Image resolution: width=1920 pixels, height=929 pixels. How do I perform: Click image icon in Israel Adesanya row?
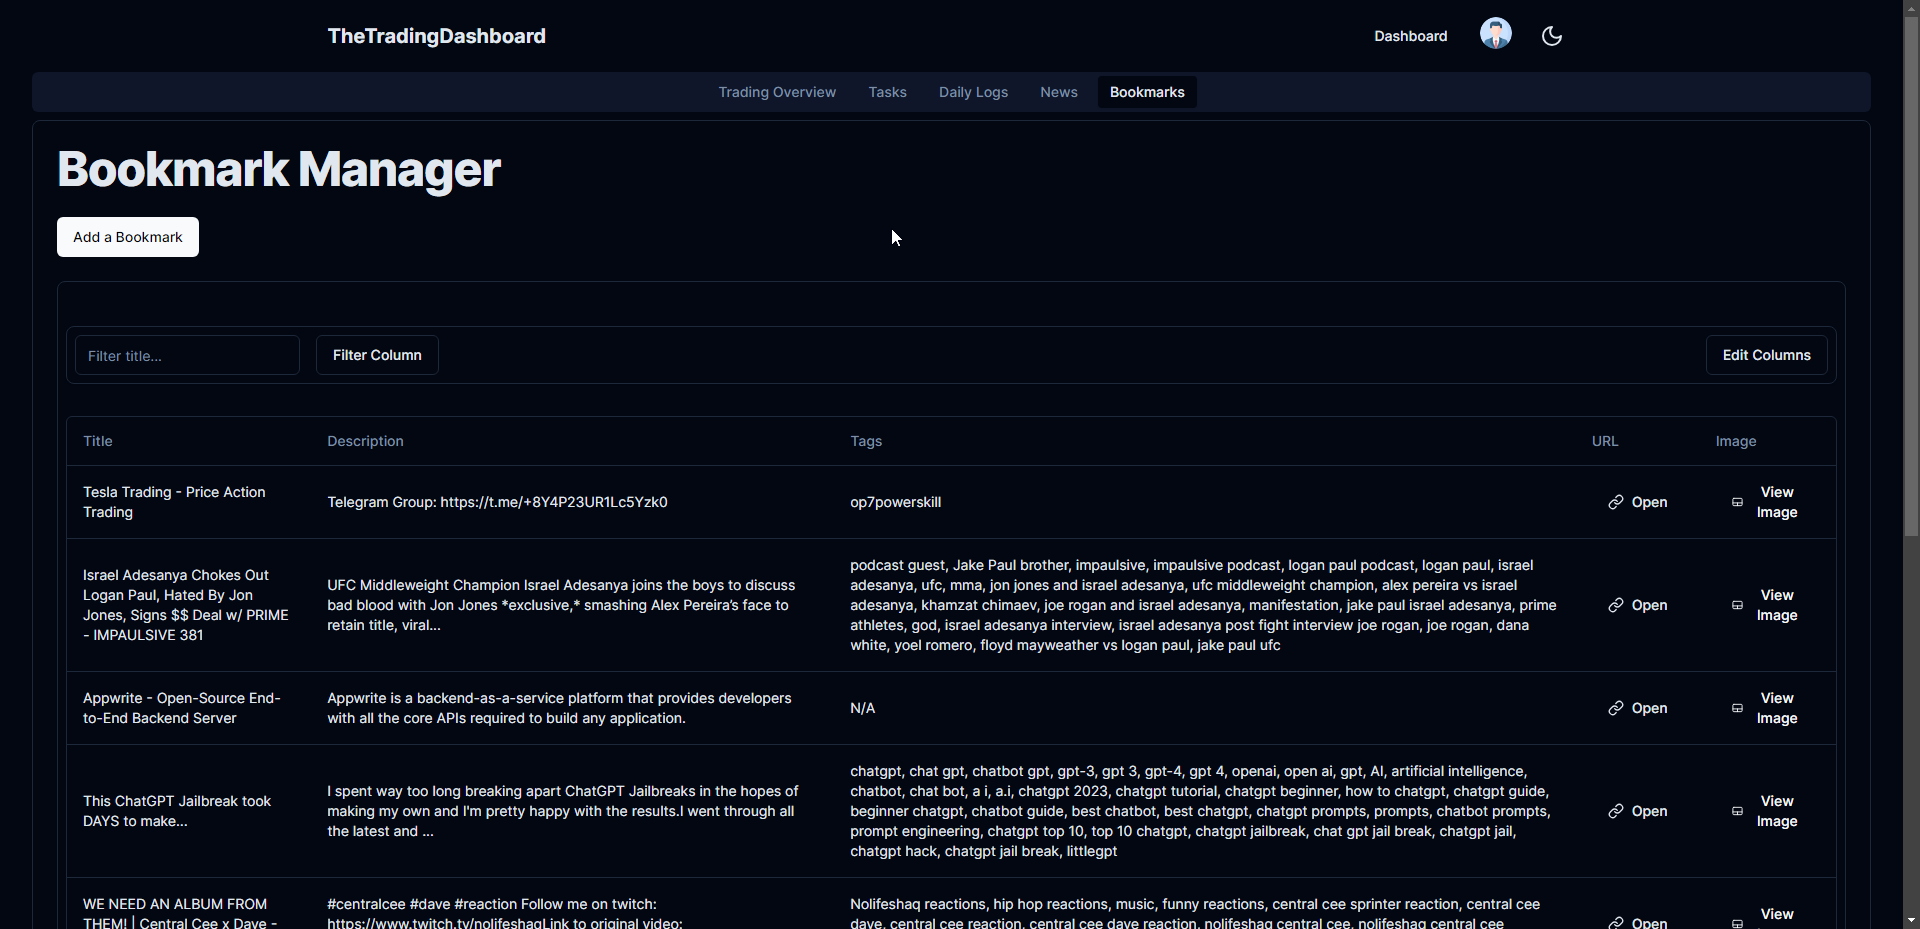[x=1737, y=605]
